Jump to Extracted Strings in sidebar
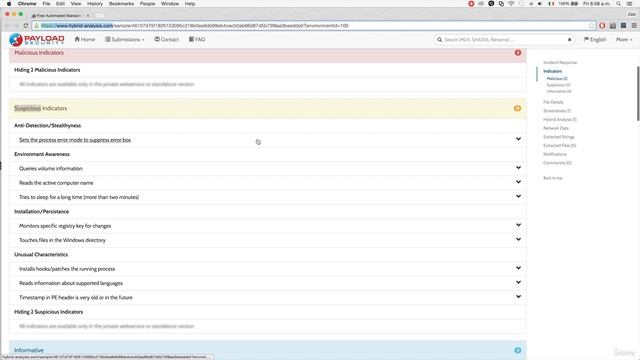Screen dimensions: 640x360 (x=558, y=137)
